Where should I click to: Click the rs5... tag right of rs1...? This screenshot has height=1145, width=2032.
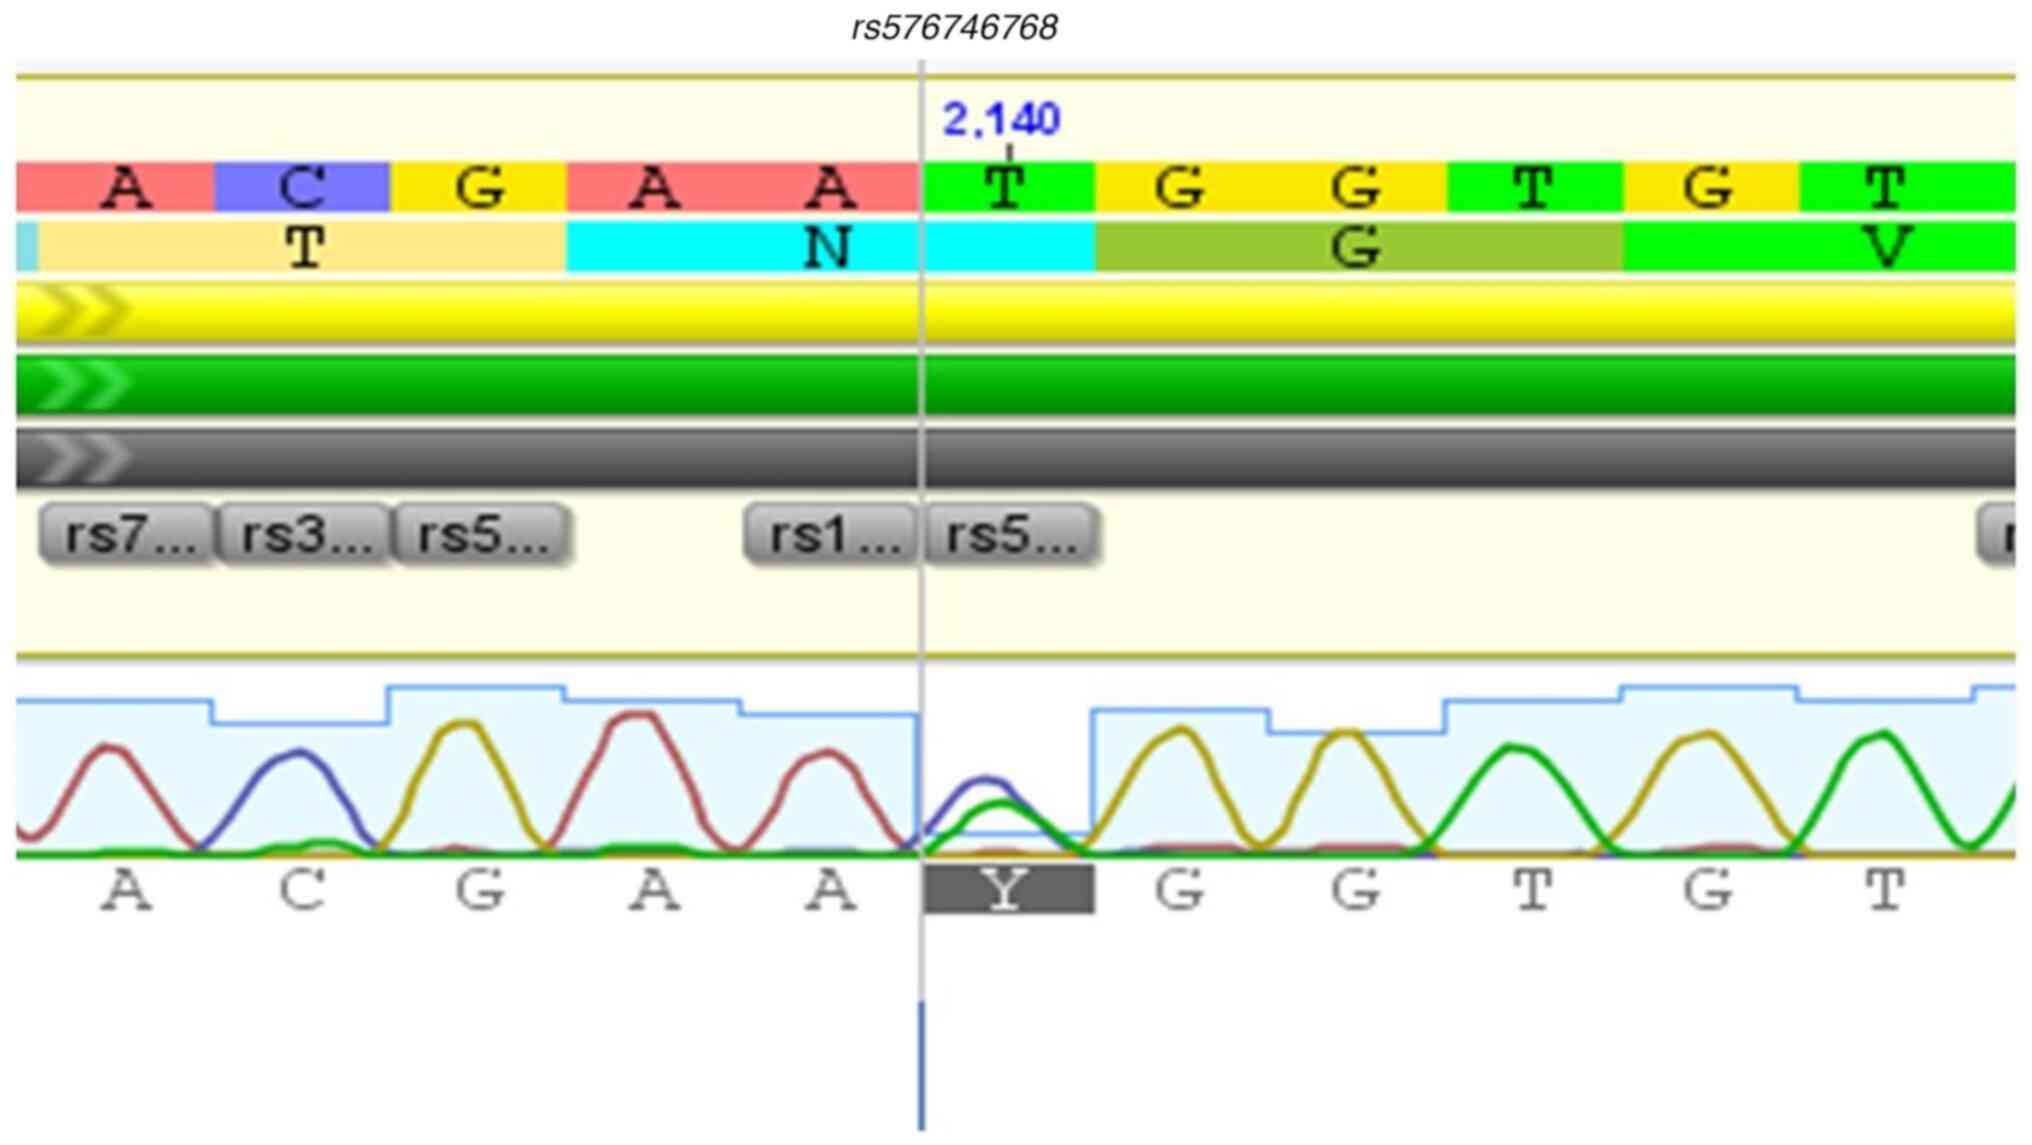(1010, 535)
